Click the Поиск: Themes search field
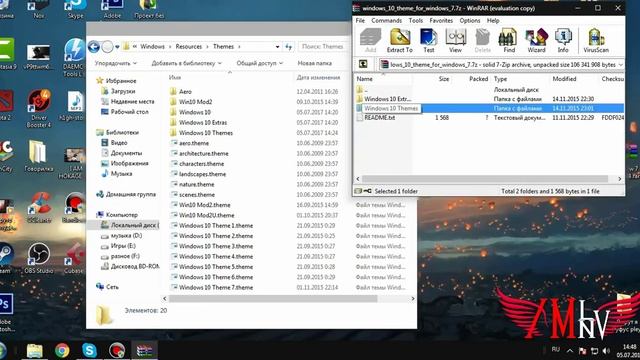The image size is (640, 360). point(323,47)
